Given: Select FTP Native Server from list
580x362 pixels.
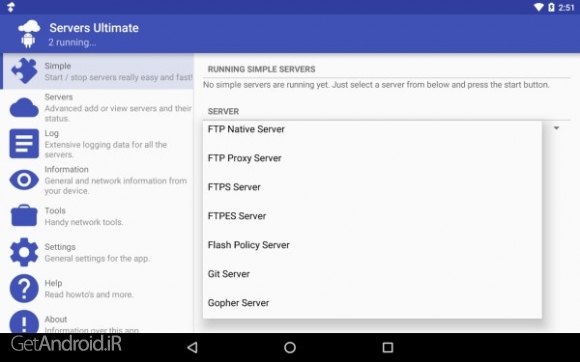Looking at the screenshot, I should 372,129.
